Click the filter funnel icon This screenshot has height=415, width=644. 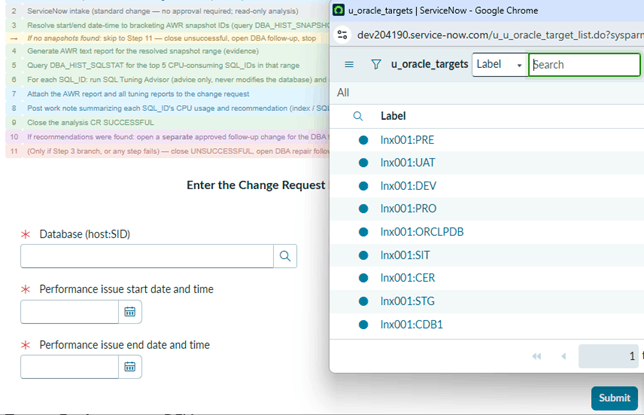point(376,65)
